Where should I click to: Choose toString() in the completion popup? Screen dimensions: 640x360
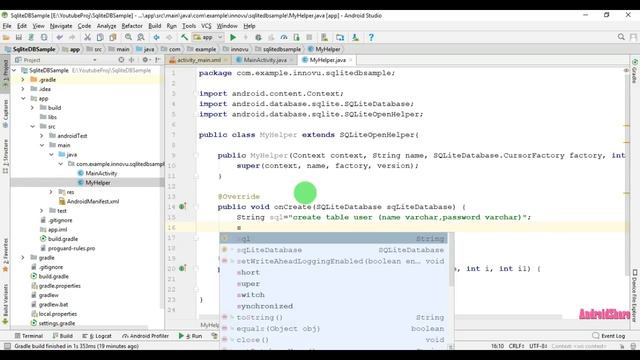(334, 317)
